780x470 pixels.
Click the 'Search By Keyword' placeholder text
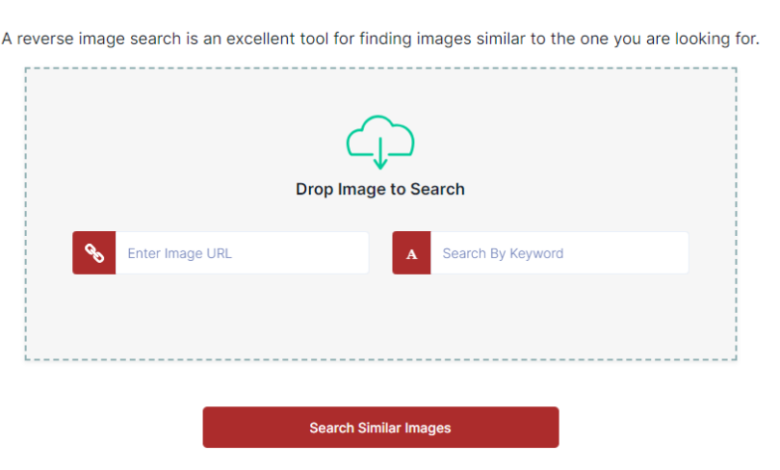503,253
